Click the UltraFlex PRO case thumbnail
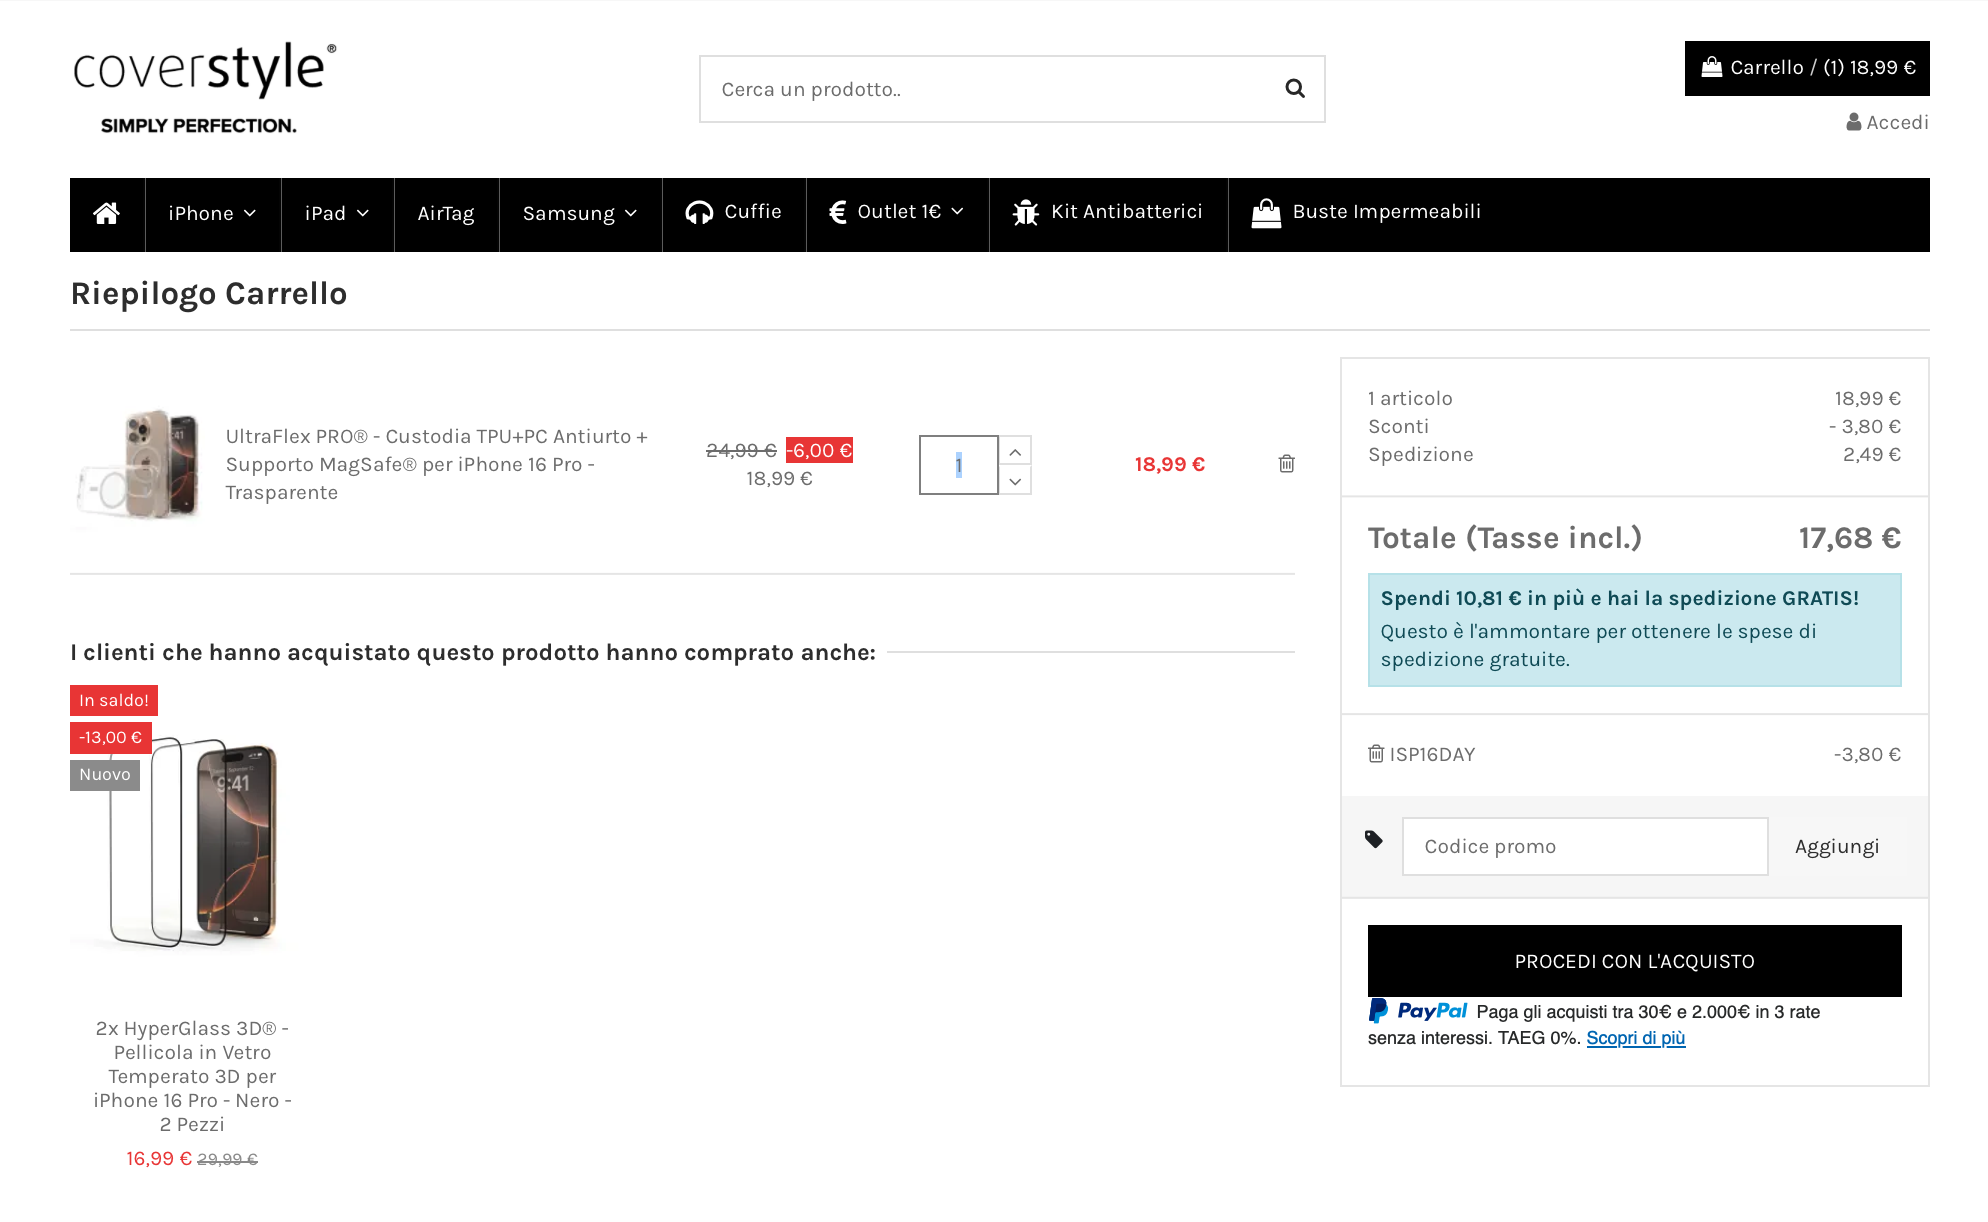 click(x=140, y=464)
